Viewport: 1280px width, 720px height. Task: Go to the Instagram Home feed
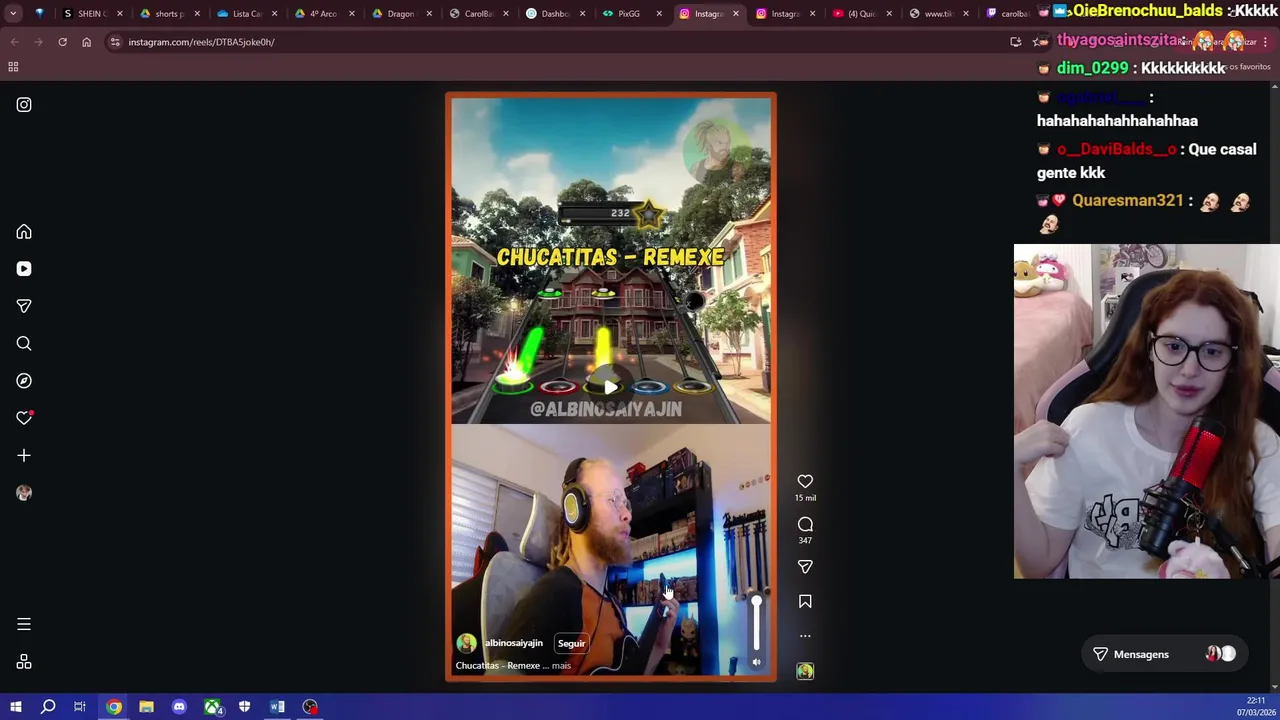(24, 232)
